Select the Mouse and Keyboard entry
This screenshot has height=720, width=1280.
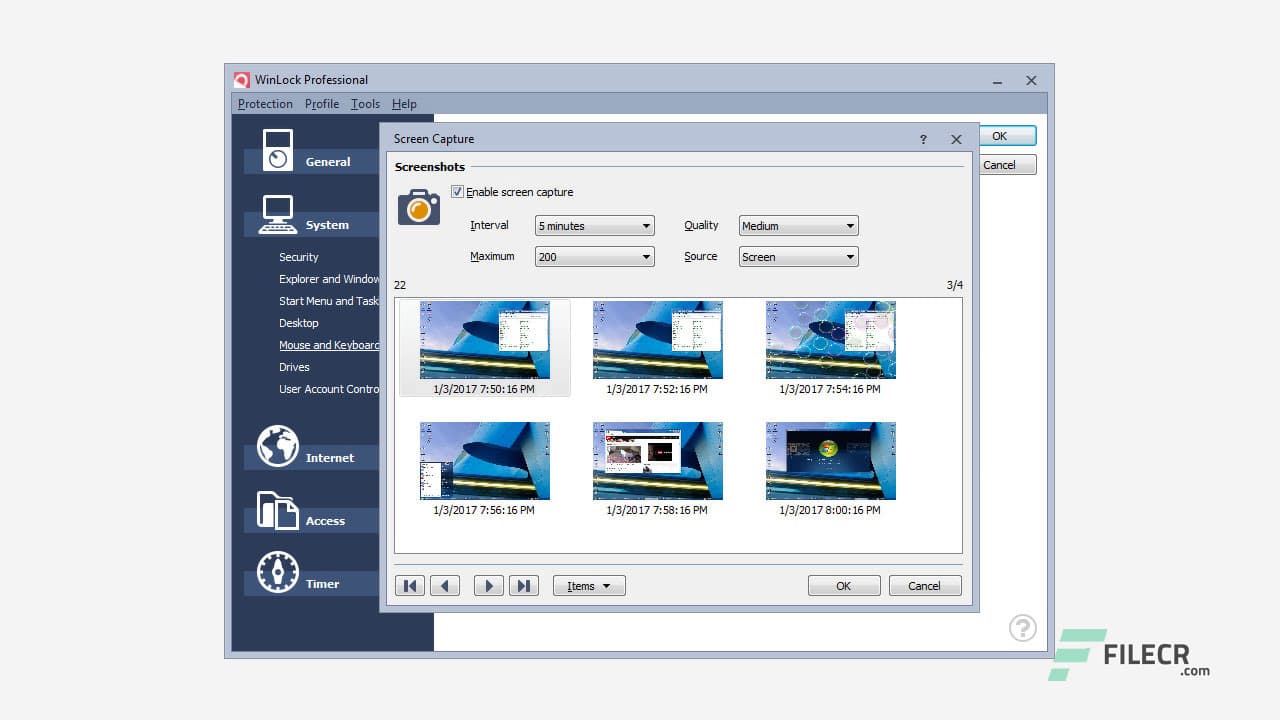[x=330, y=344]
